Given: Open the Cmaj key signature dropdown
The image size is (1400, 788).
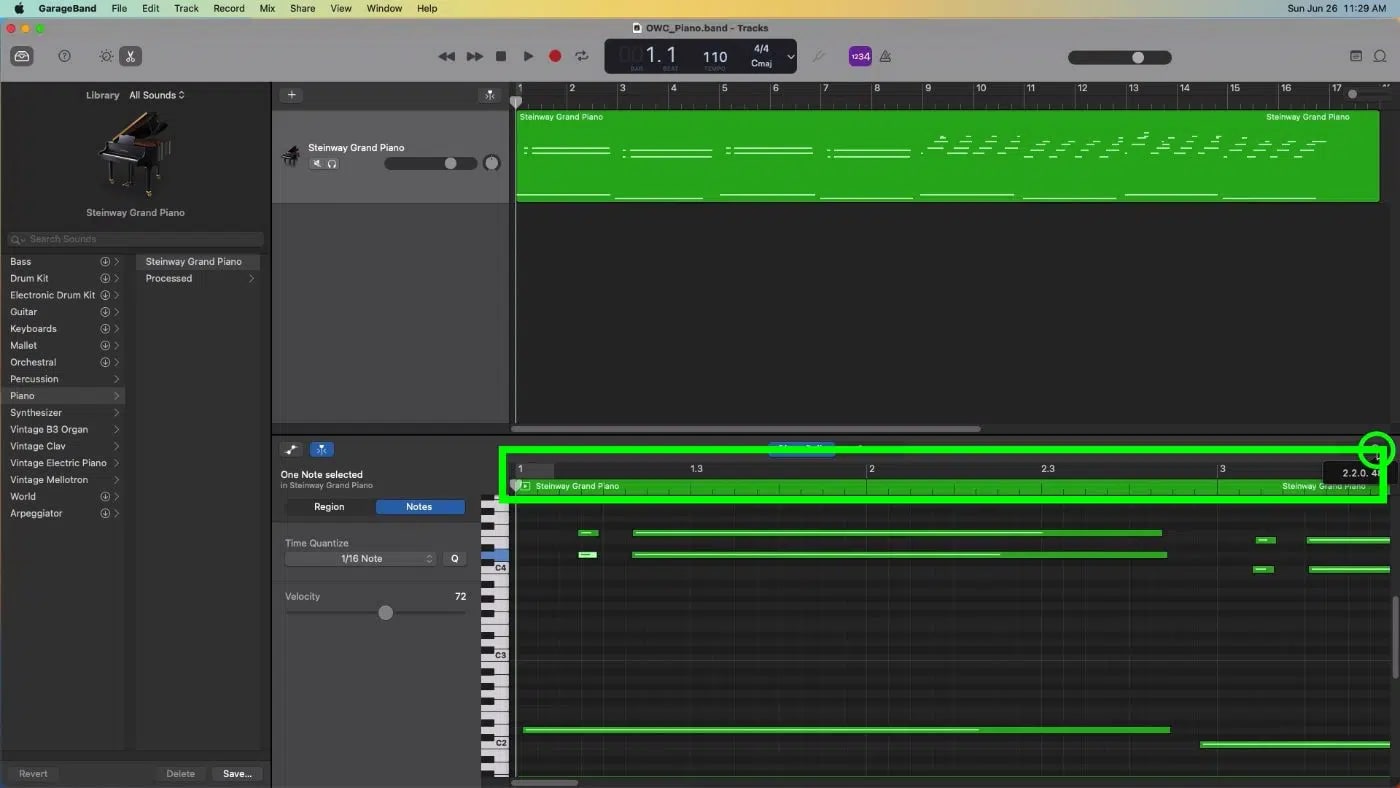Looking at the screenshot, I should tap(763, 62).
